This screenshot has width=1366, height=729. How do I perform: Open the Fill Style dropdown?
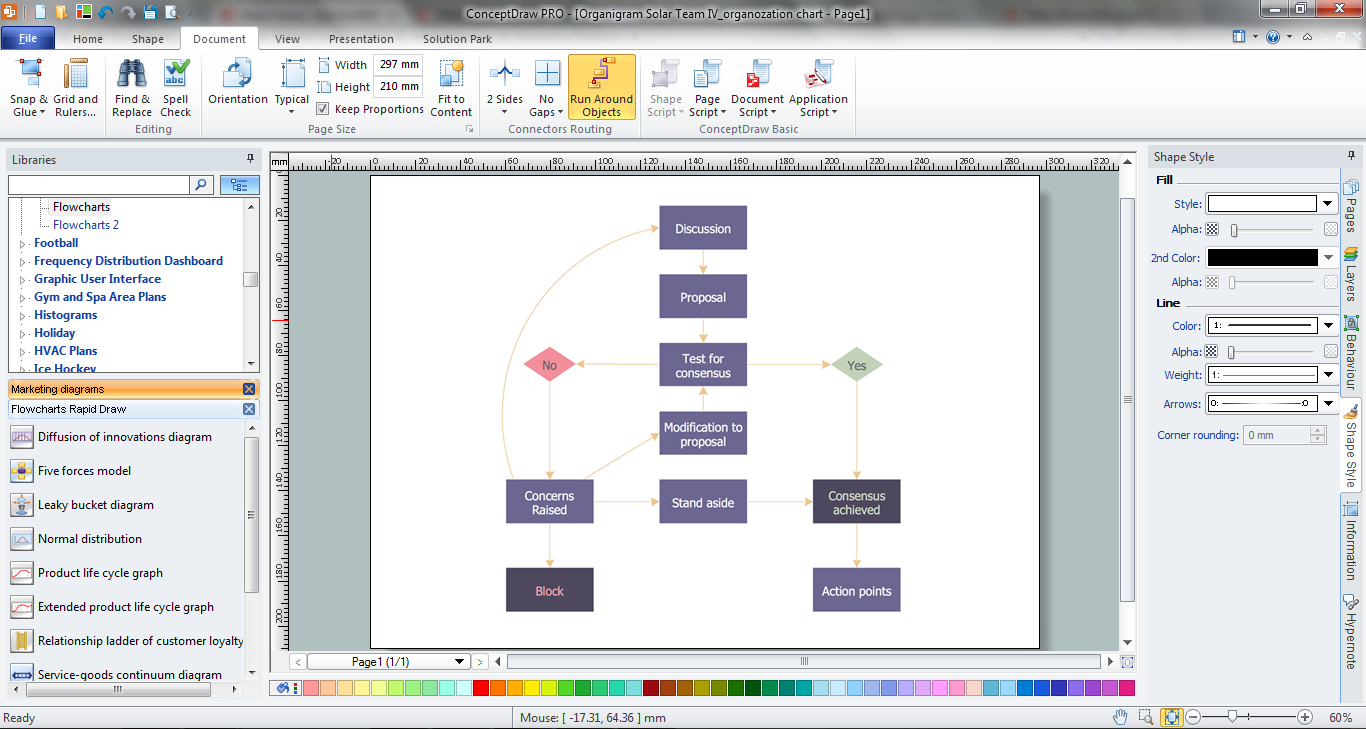coord(1328,204)
